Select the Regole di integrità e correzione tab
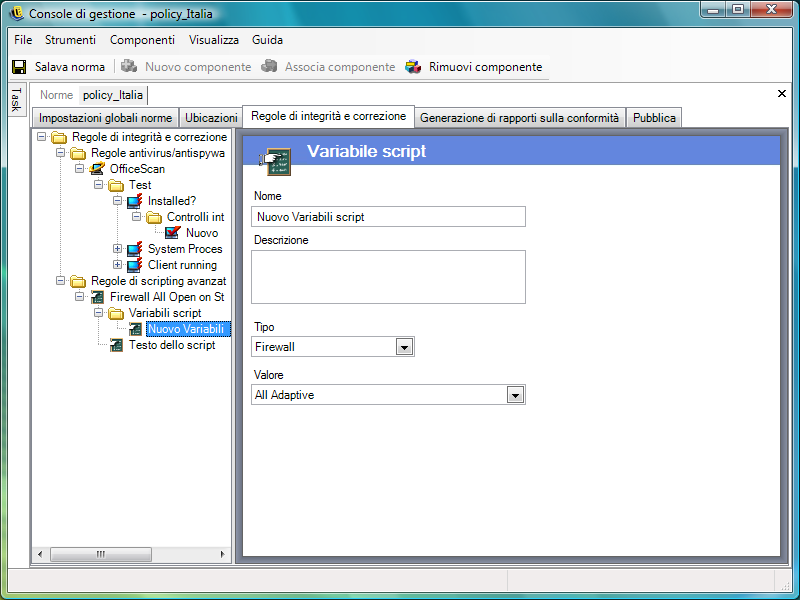This screenshot has height=600, width=800. [329, 116]
